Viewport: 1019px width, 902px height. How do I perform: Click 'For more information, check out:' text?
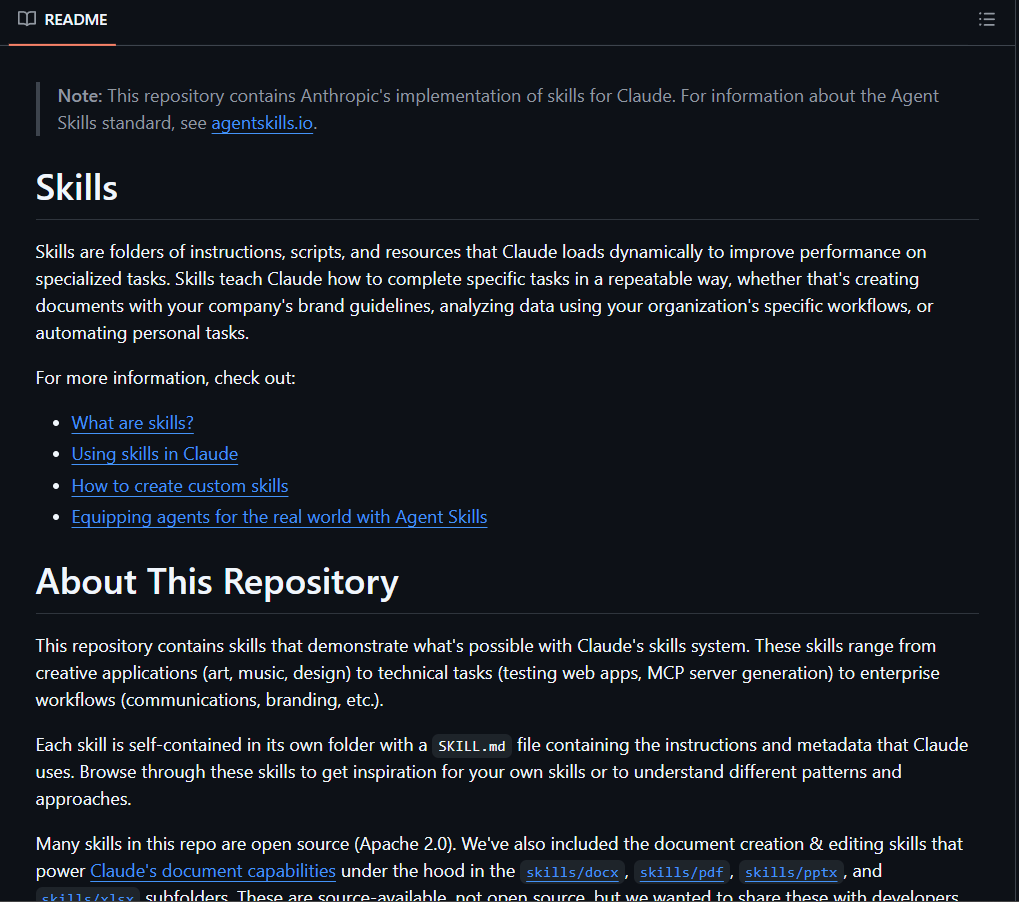(166, 378)
